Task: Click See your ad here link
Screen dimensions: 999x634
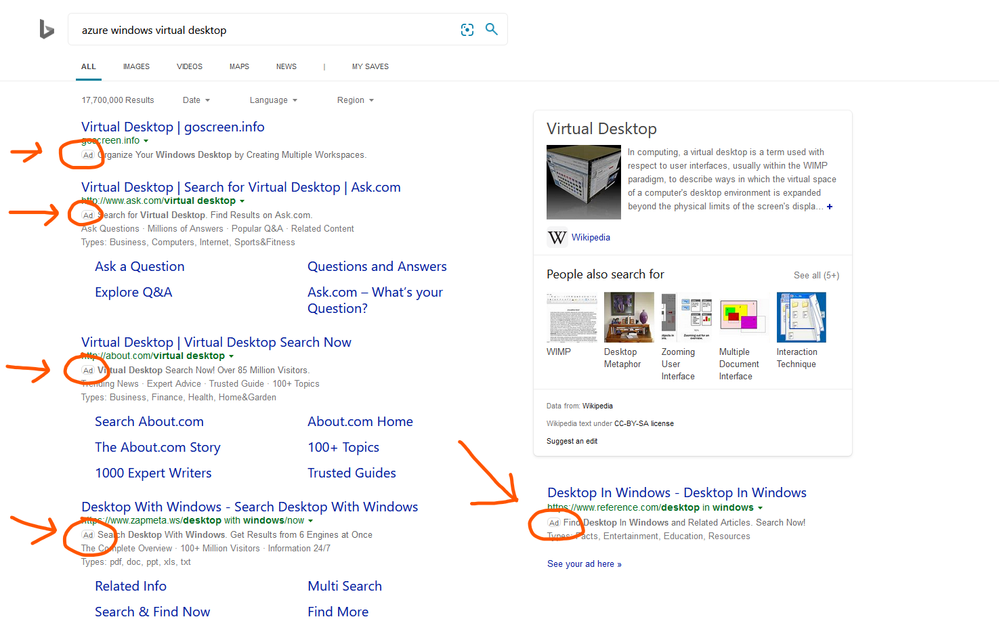Action: pos(584,564)
